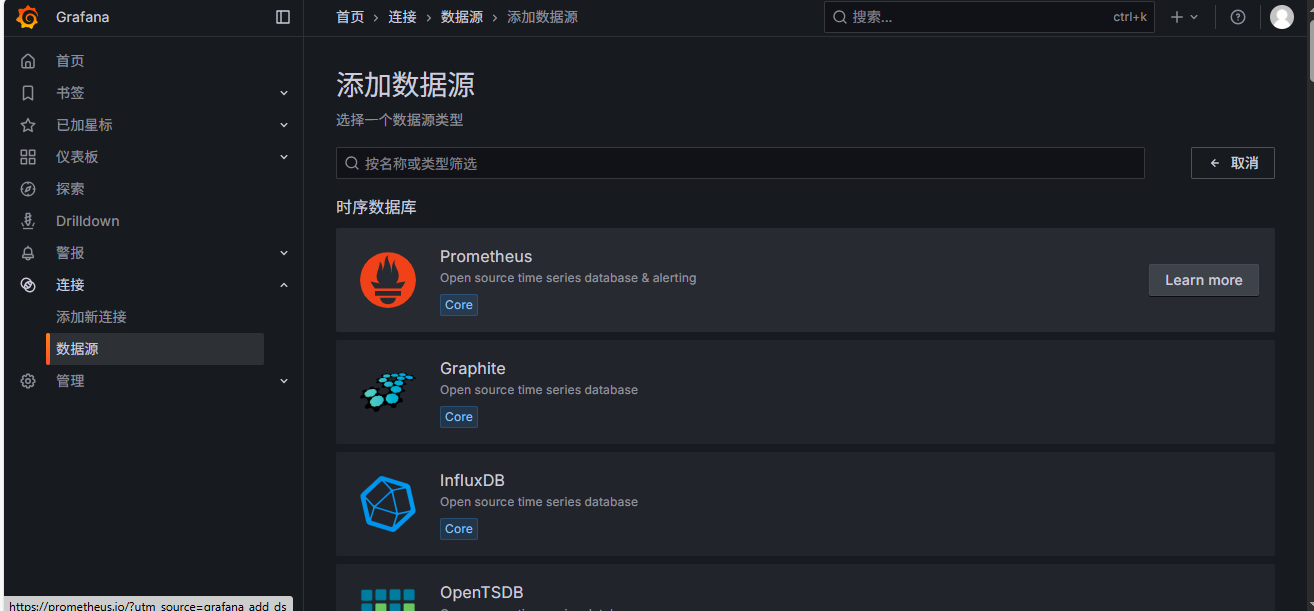Viewport: 1314px width, 611px height.
Task: Click the 取消 button
Action: tap(1232, 163)
